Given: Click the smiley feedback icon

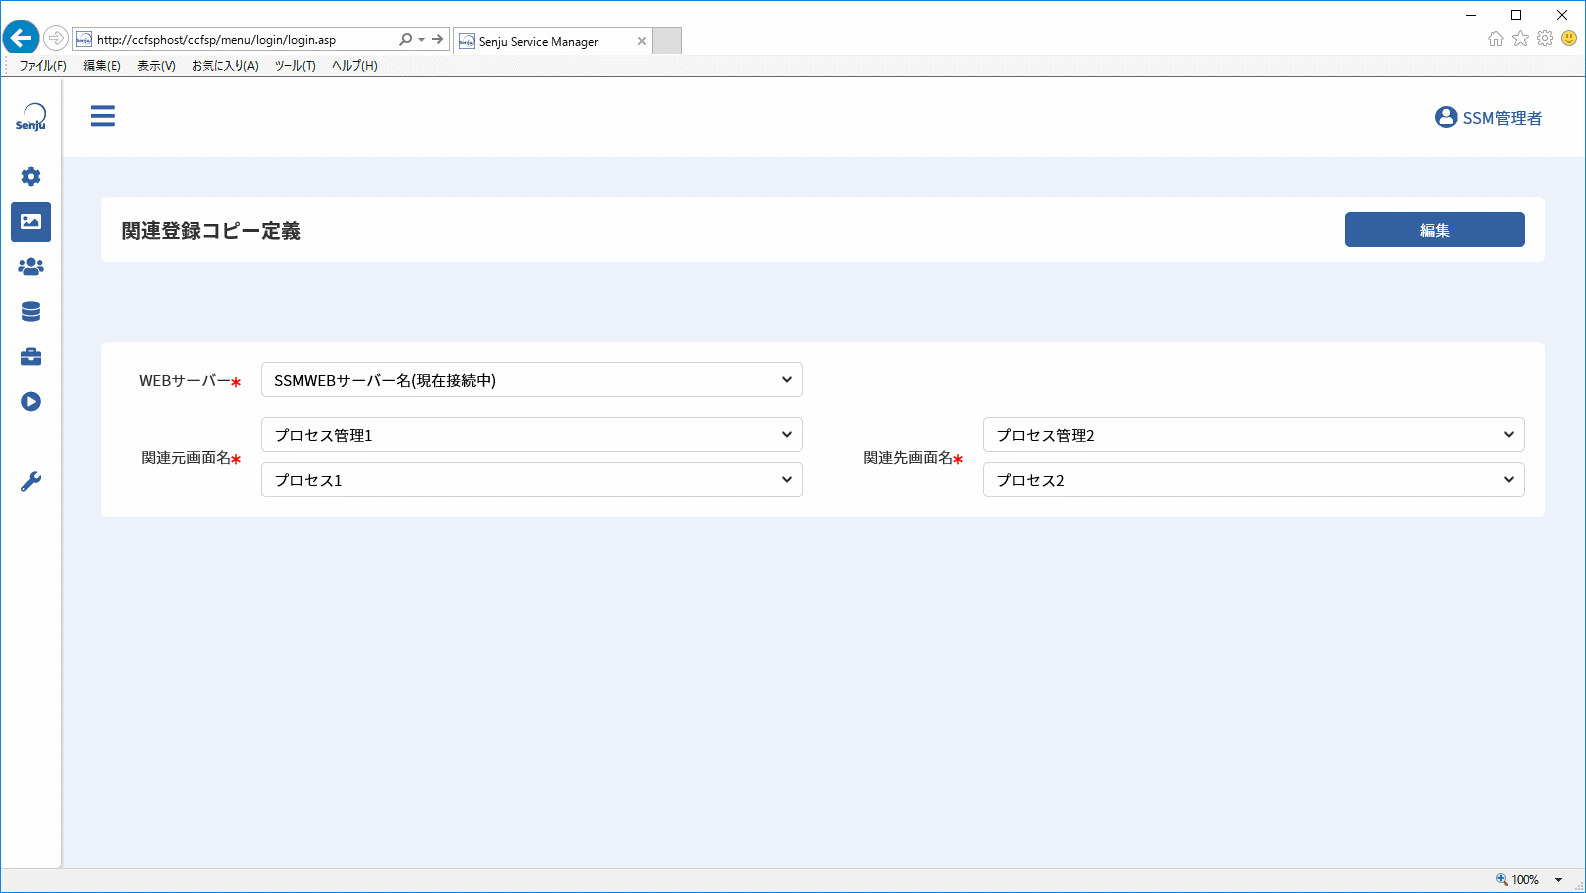Looking at the screenshot, I should point(1569,38).
